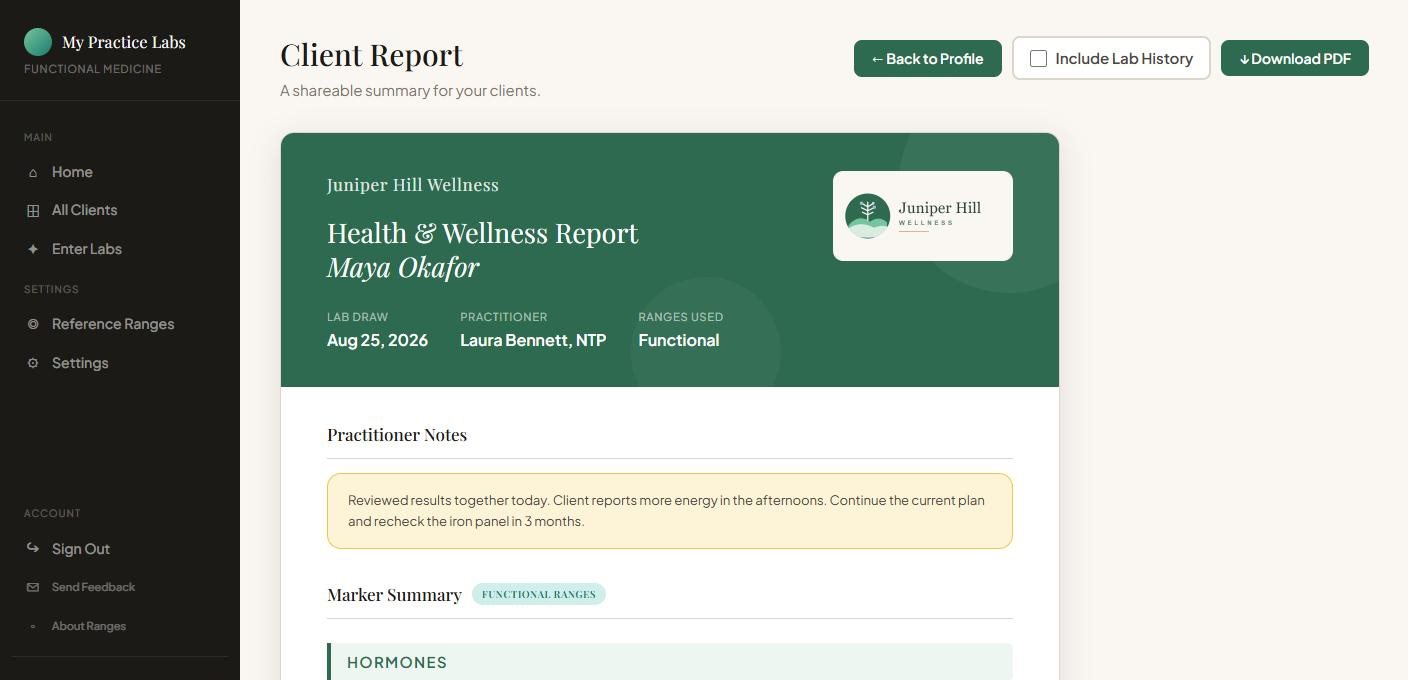
Task: Click the client name Maya Okafor
Action: 403,268
